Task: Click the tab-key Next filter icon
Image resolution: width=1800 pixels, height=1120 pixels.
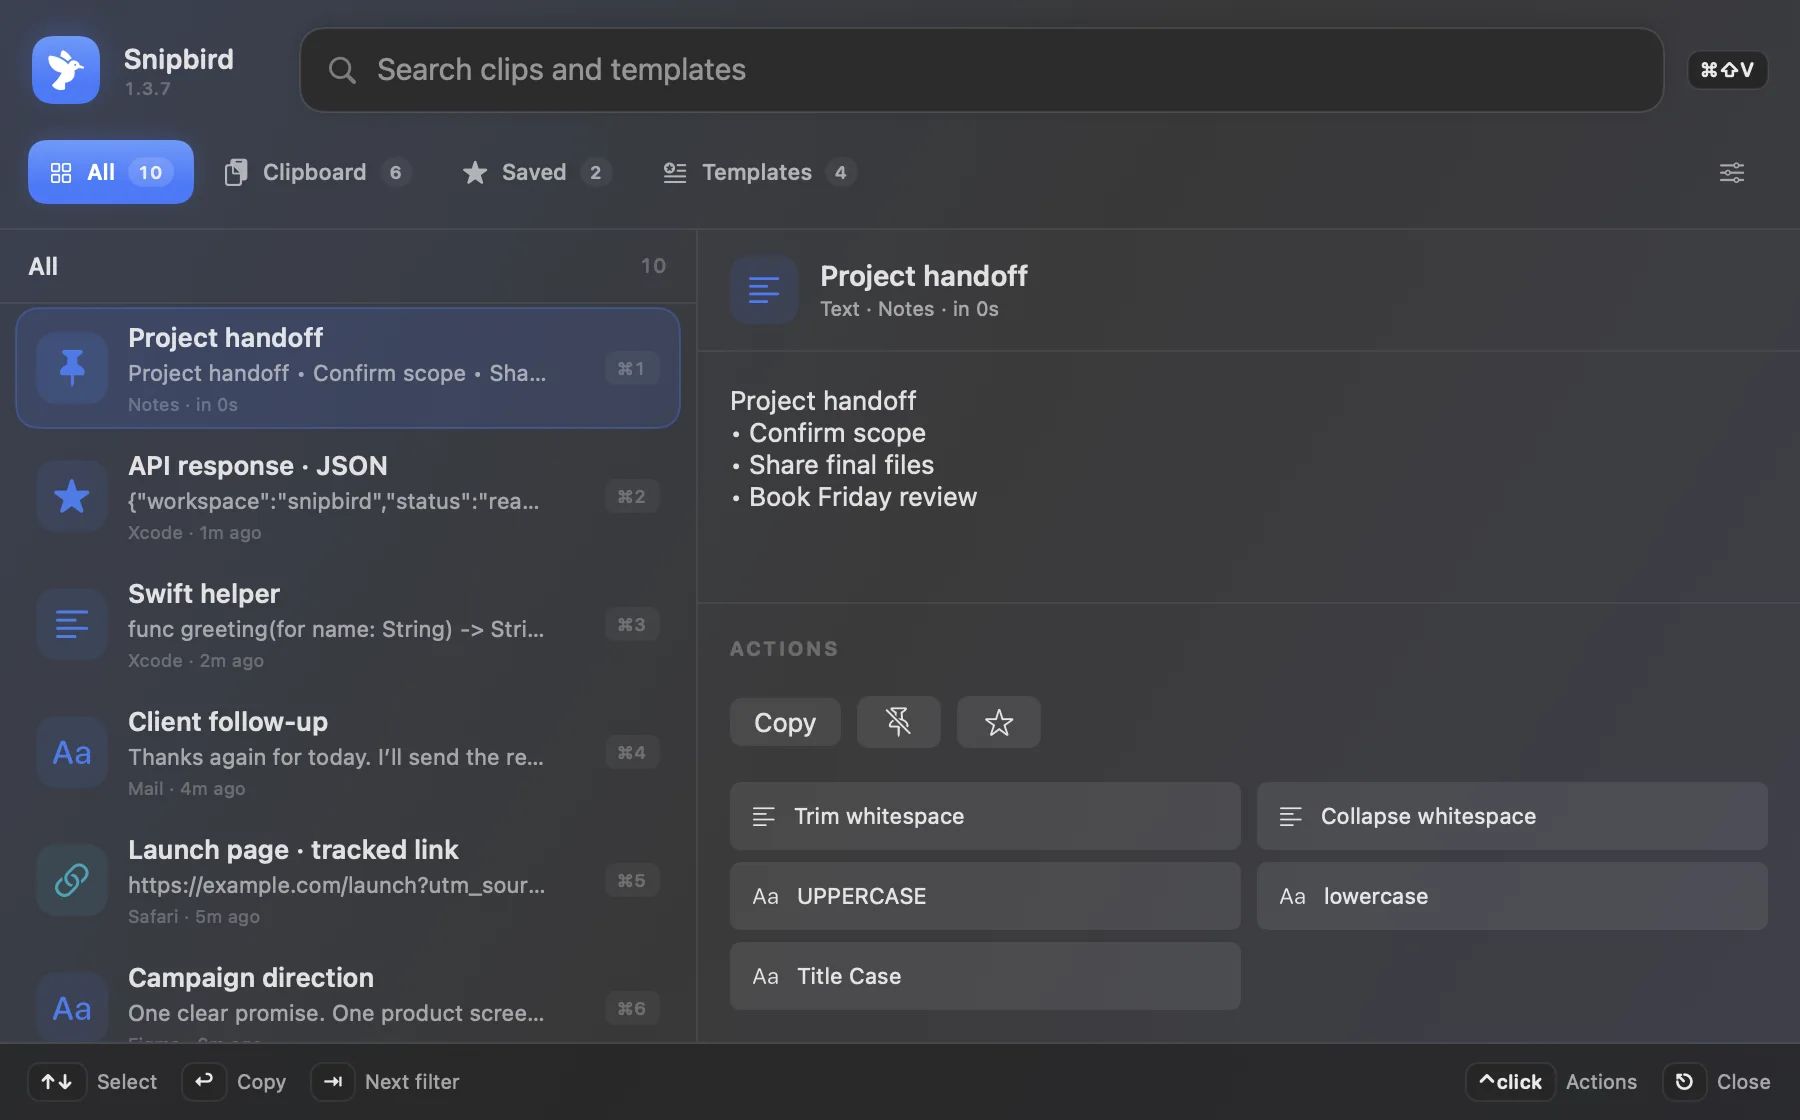Action: pos(333,1082)
